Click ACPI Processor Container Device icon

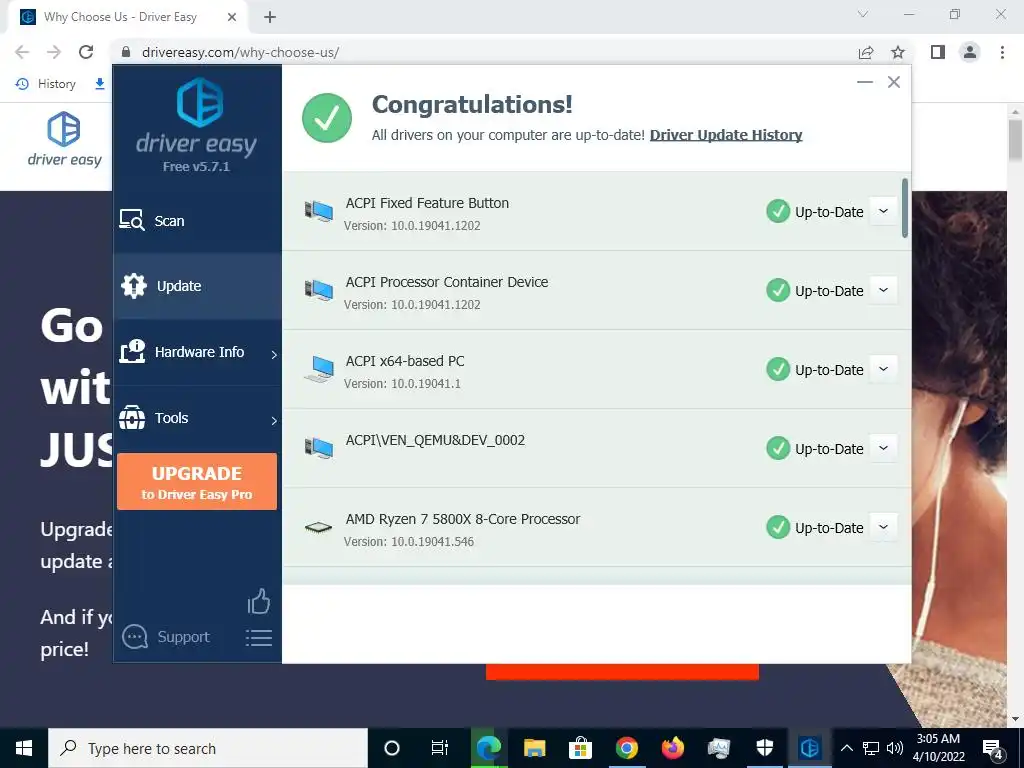(319, 290)
